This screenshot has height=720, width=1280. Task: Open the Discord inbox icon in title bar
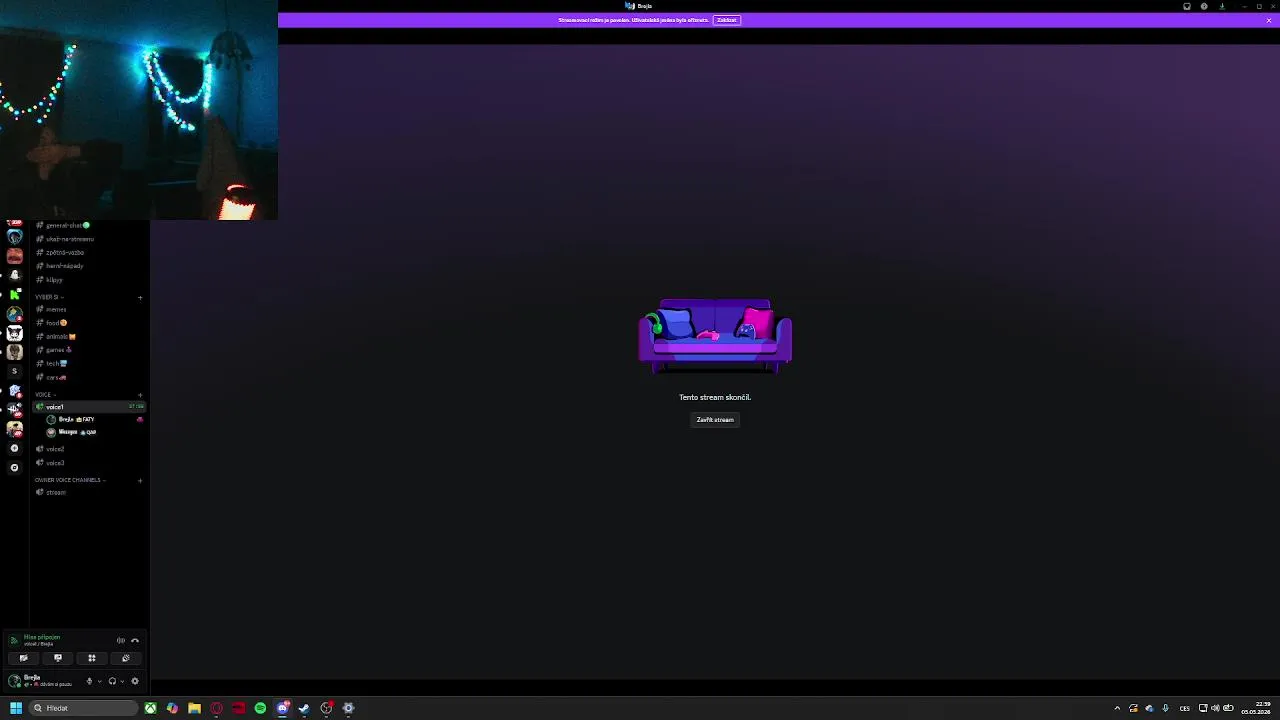coord(1187,6)
